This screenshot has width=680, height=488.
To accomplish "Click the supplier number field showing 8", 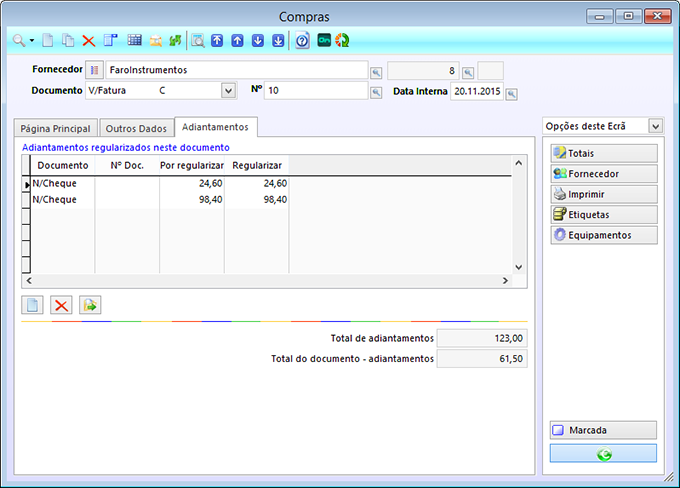I will tap(423, 70).
